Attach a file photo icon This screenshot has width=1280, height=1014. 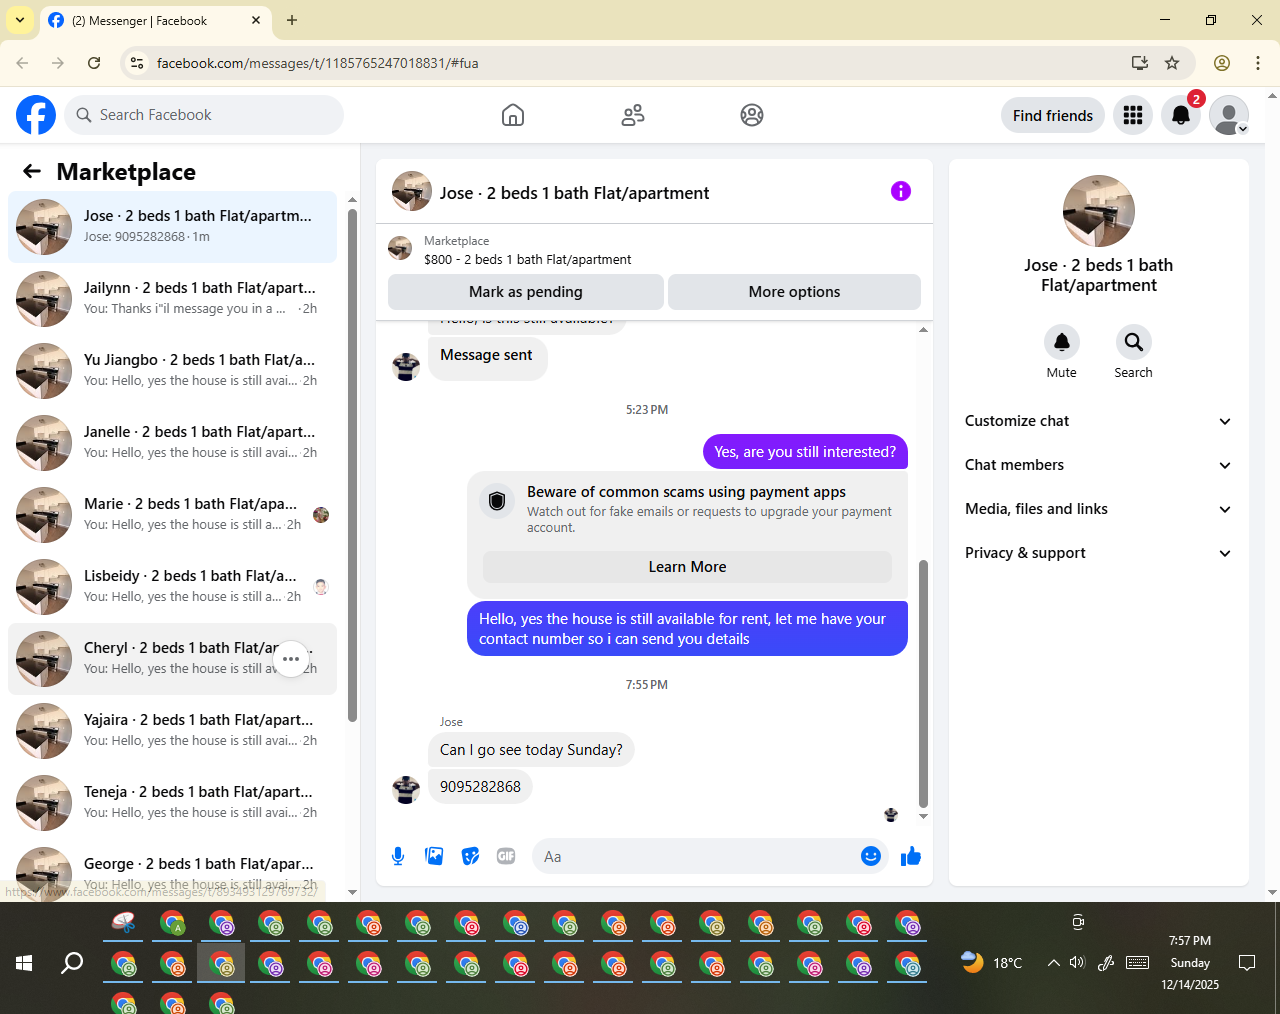tap(434, 856)
